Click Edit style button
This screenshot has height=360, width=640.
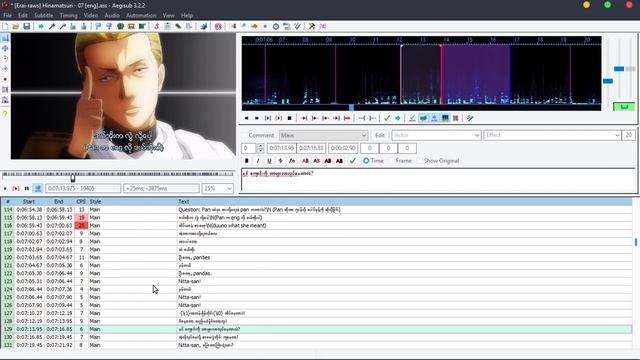[x=380, y=135]
